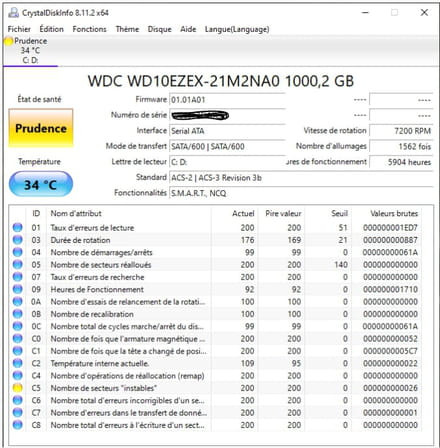Click the yellow Prudence health status button
This screenshot has width=440, height=448.
point(41,128)
